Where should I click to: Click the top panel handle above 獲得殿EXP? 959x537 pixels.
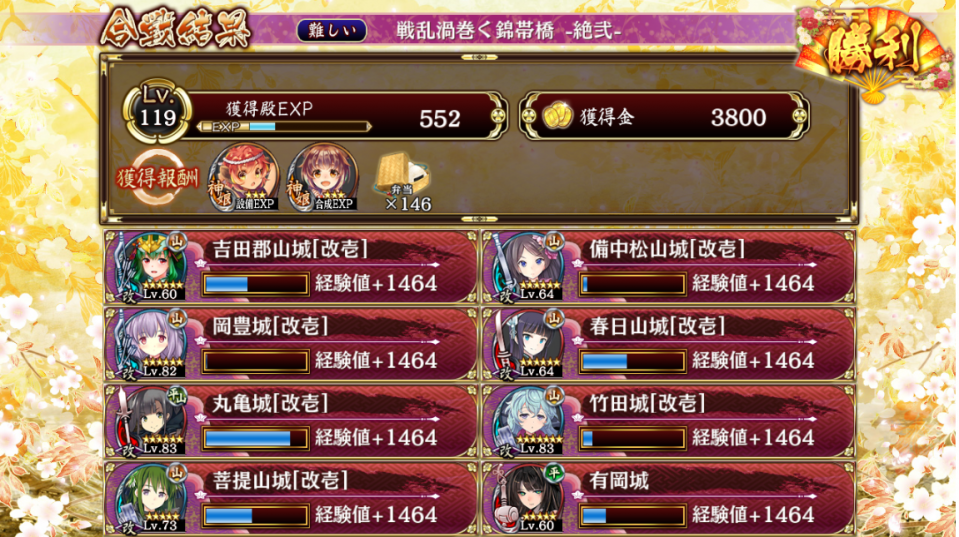click(x=479, y=57)
